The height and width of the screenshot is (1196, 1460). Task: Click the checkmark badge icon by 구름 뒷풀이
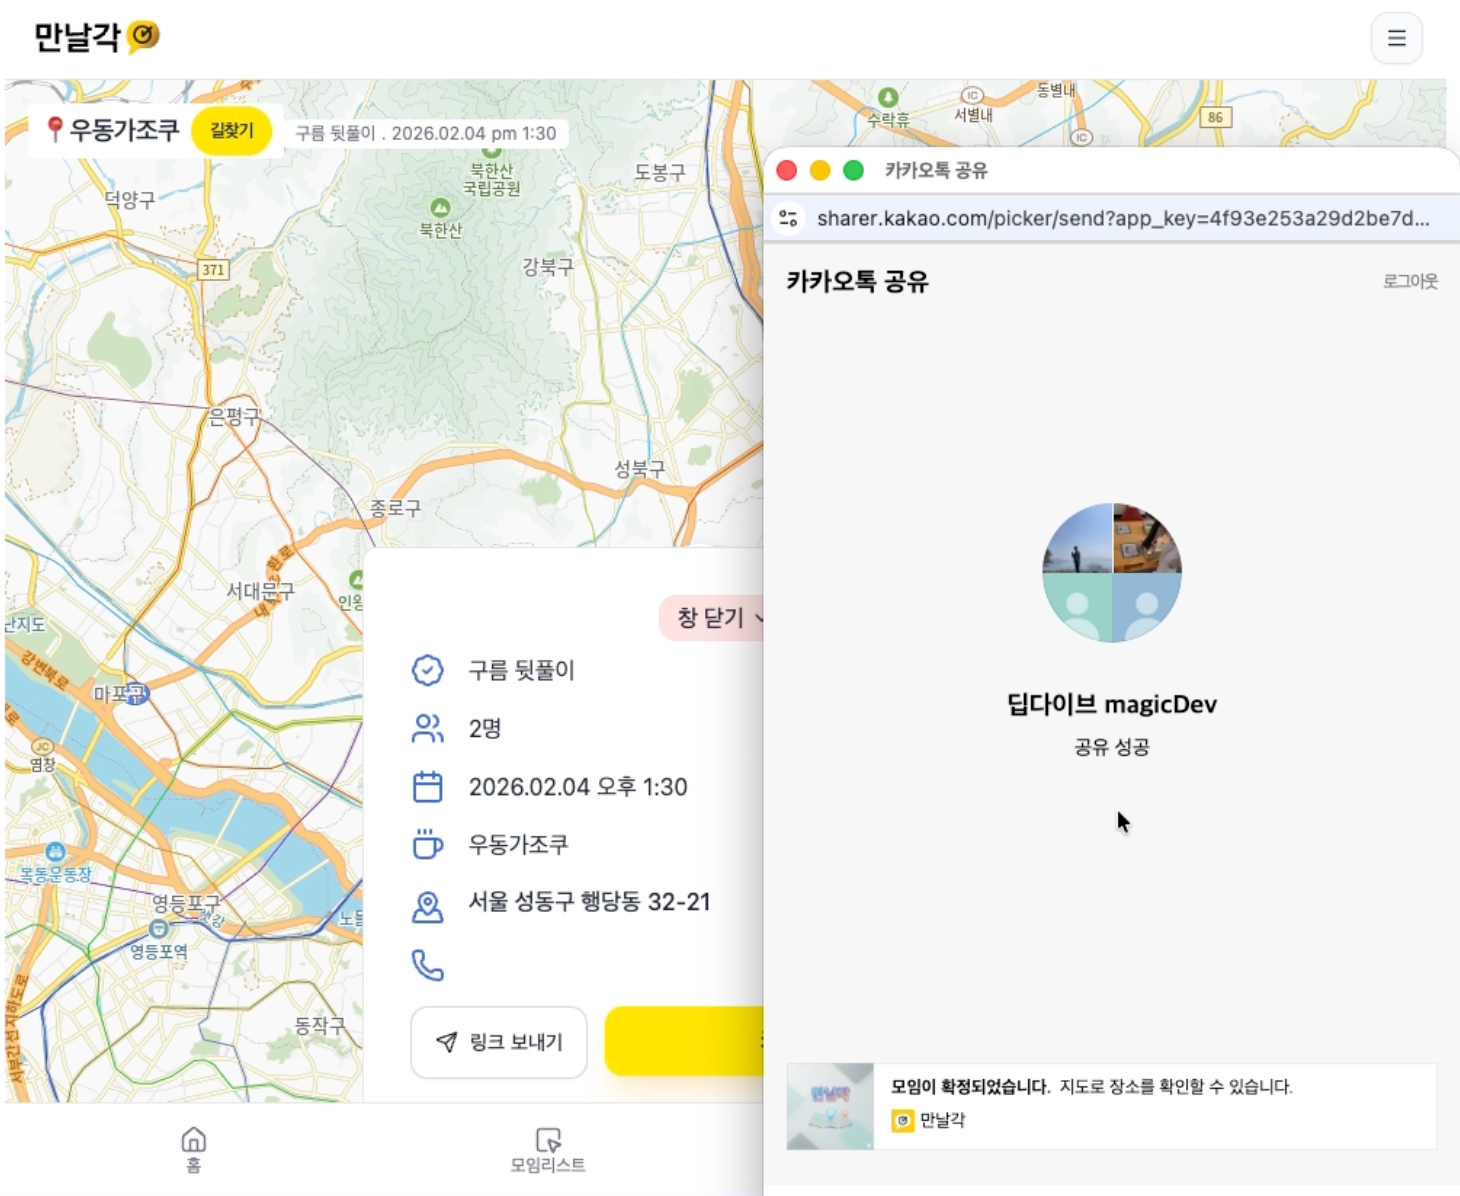tap(428, 670)
